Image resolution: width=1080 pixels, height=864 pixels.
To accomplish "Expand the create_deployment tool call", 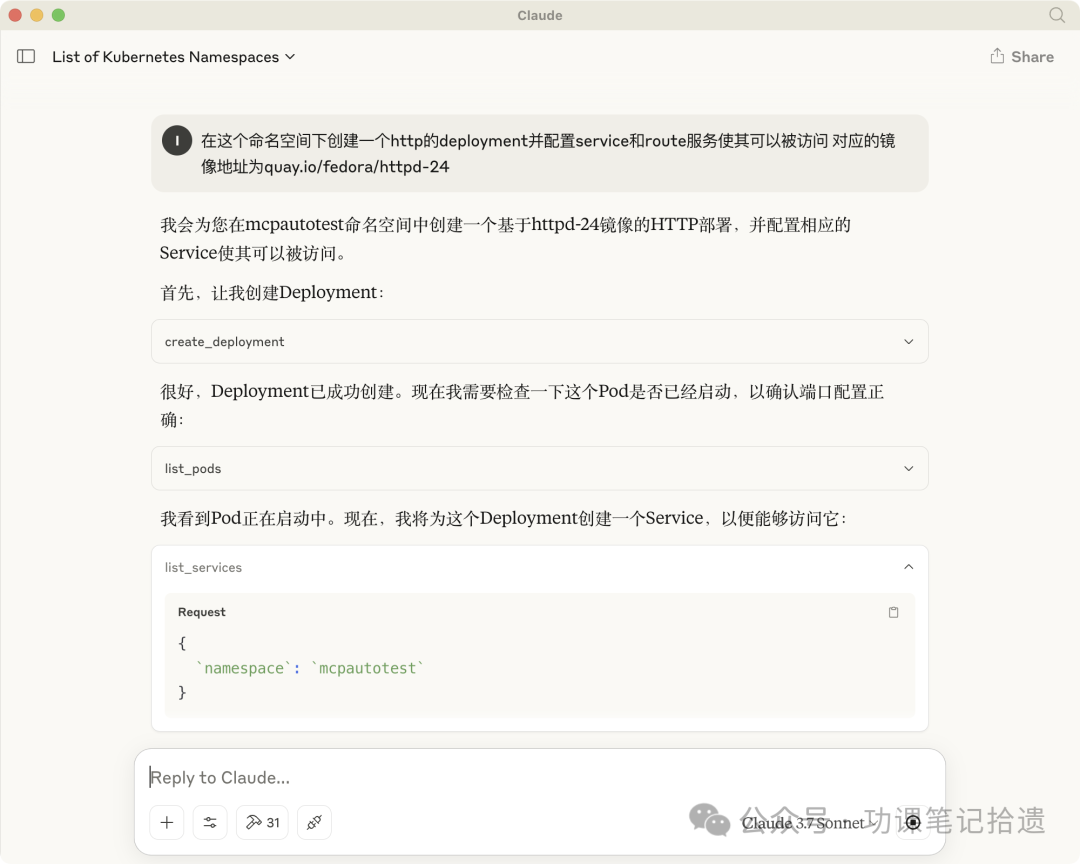I will pyautogui.click(x=908, y=341).
